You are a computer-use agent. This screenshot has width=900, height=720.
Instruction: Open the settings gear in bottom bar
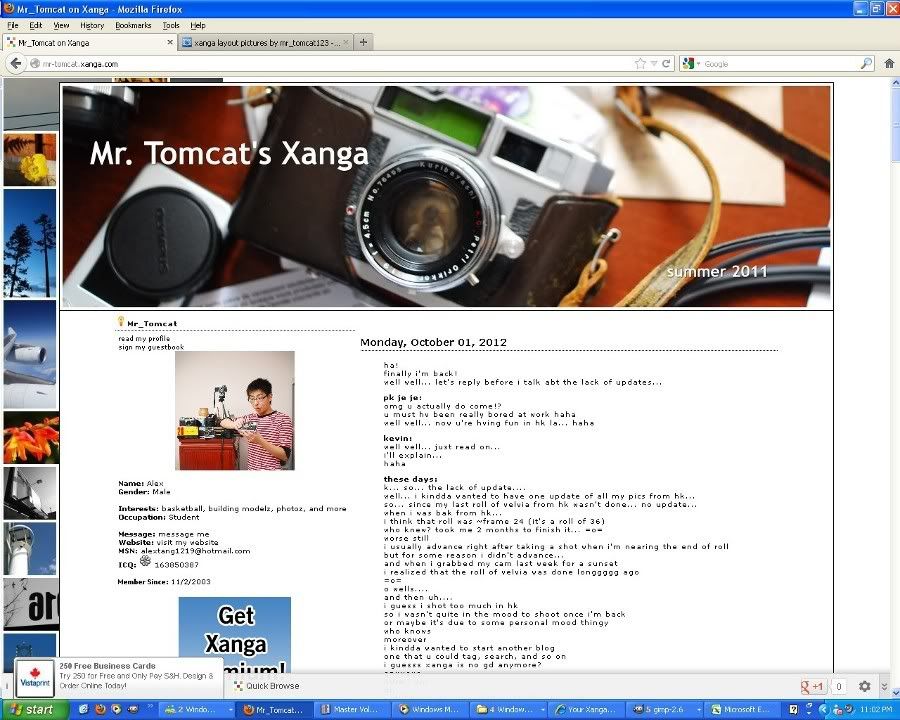tap(864, 686)
